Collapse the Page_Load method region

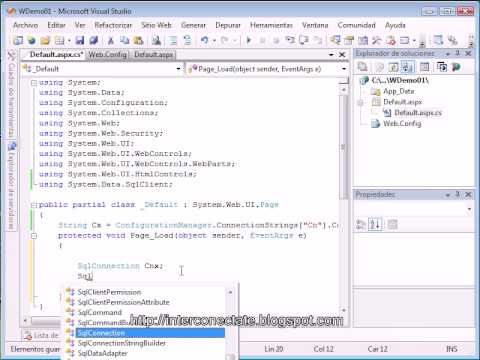click(x=34, y=236)
